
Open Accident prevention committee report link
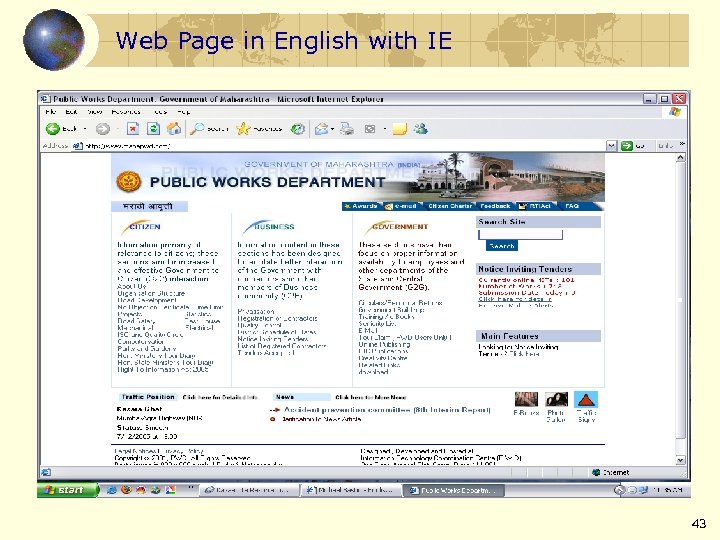(x=387, y=410)
